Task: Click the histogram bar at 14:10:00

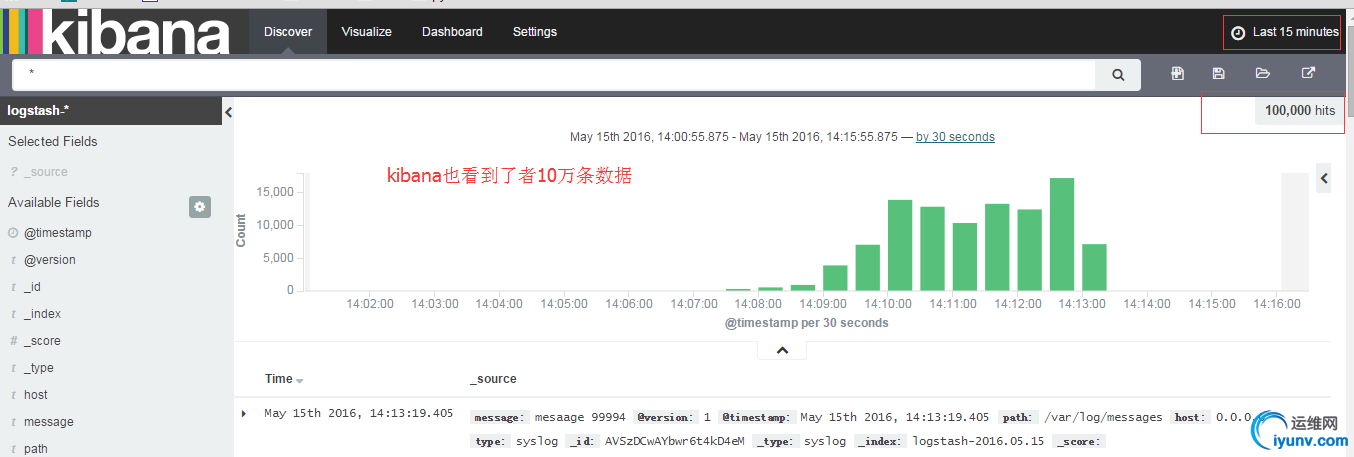Action: click(x=900, y=245)
